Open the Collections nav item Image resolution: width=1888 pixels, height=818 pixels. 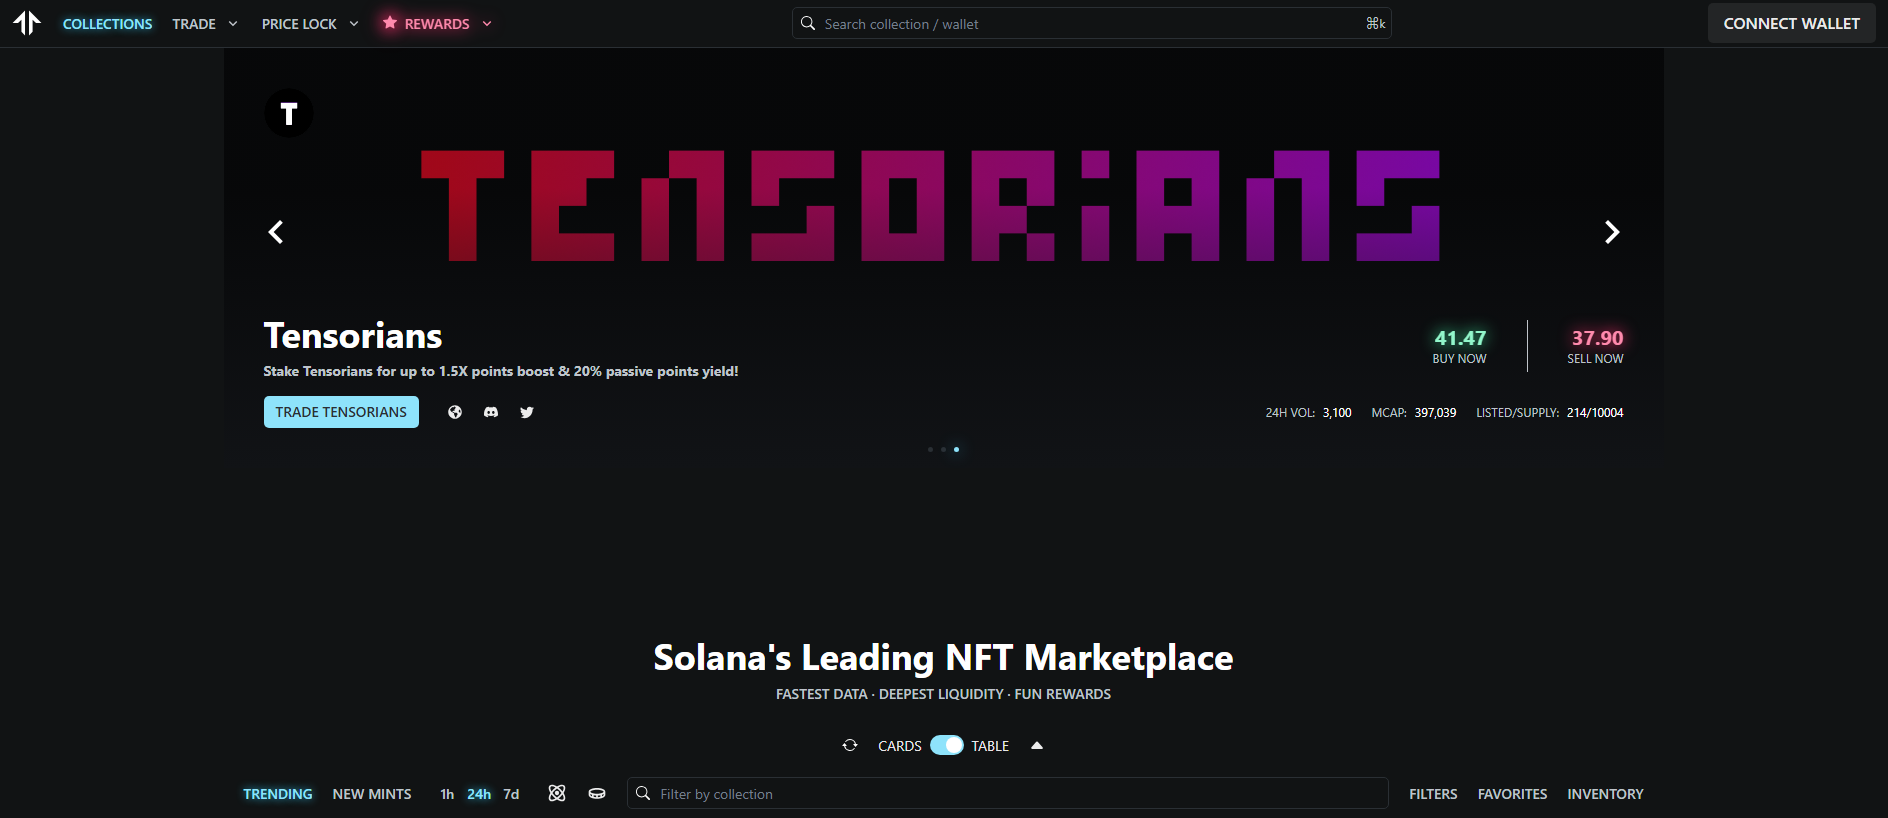pos(108,23)
